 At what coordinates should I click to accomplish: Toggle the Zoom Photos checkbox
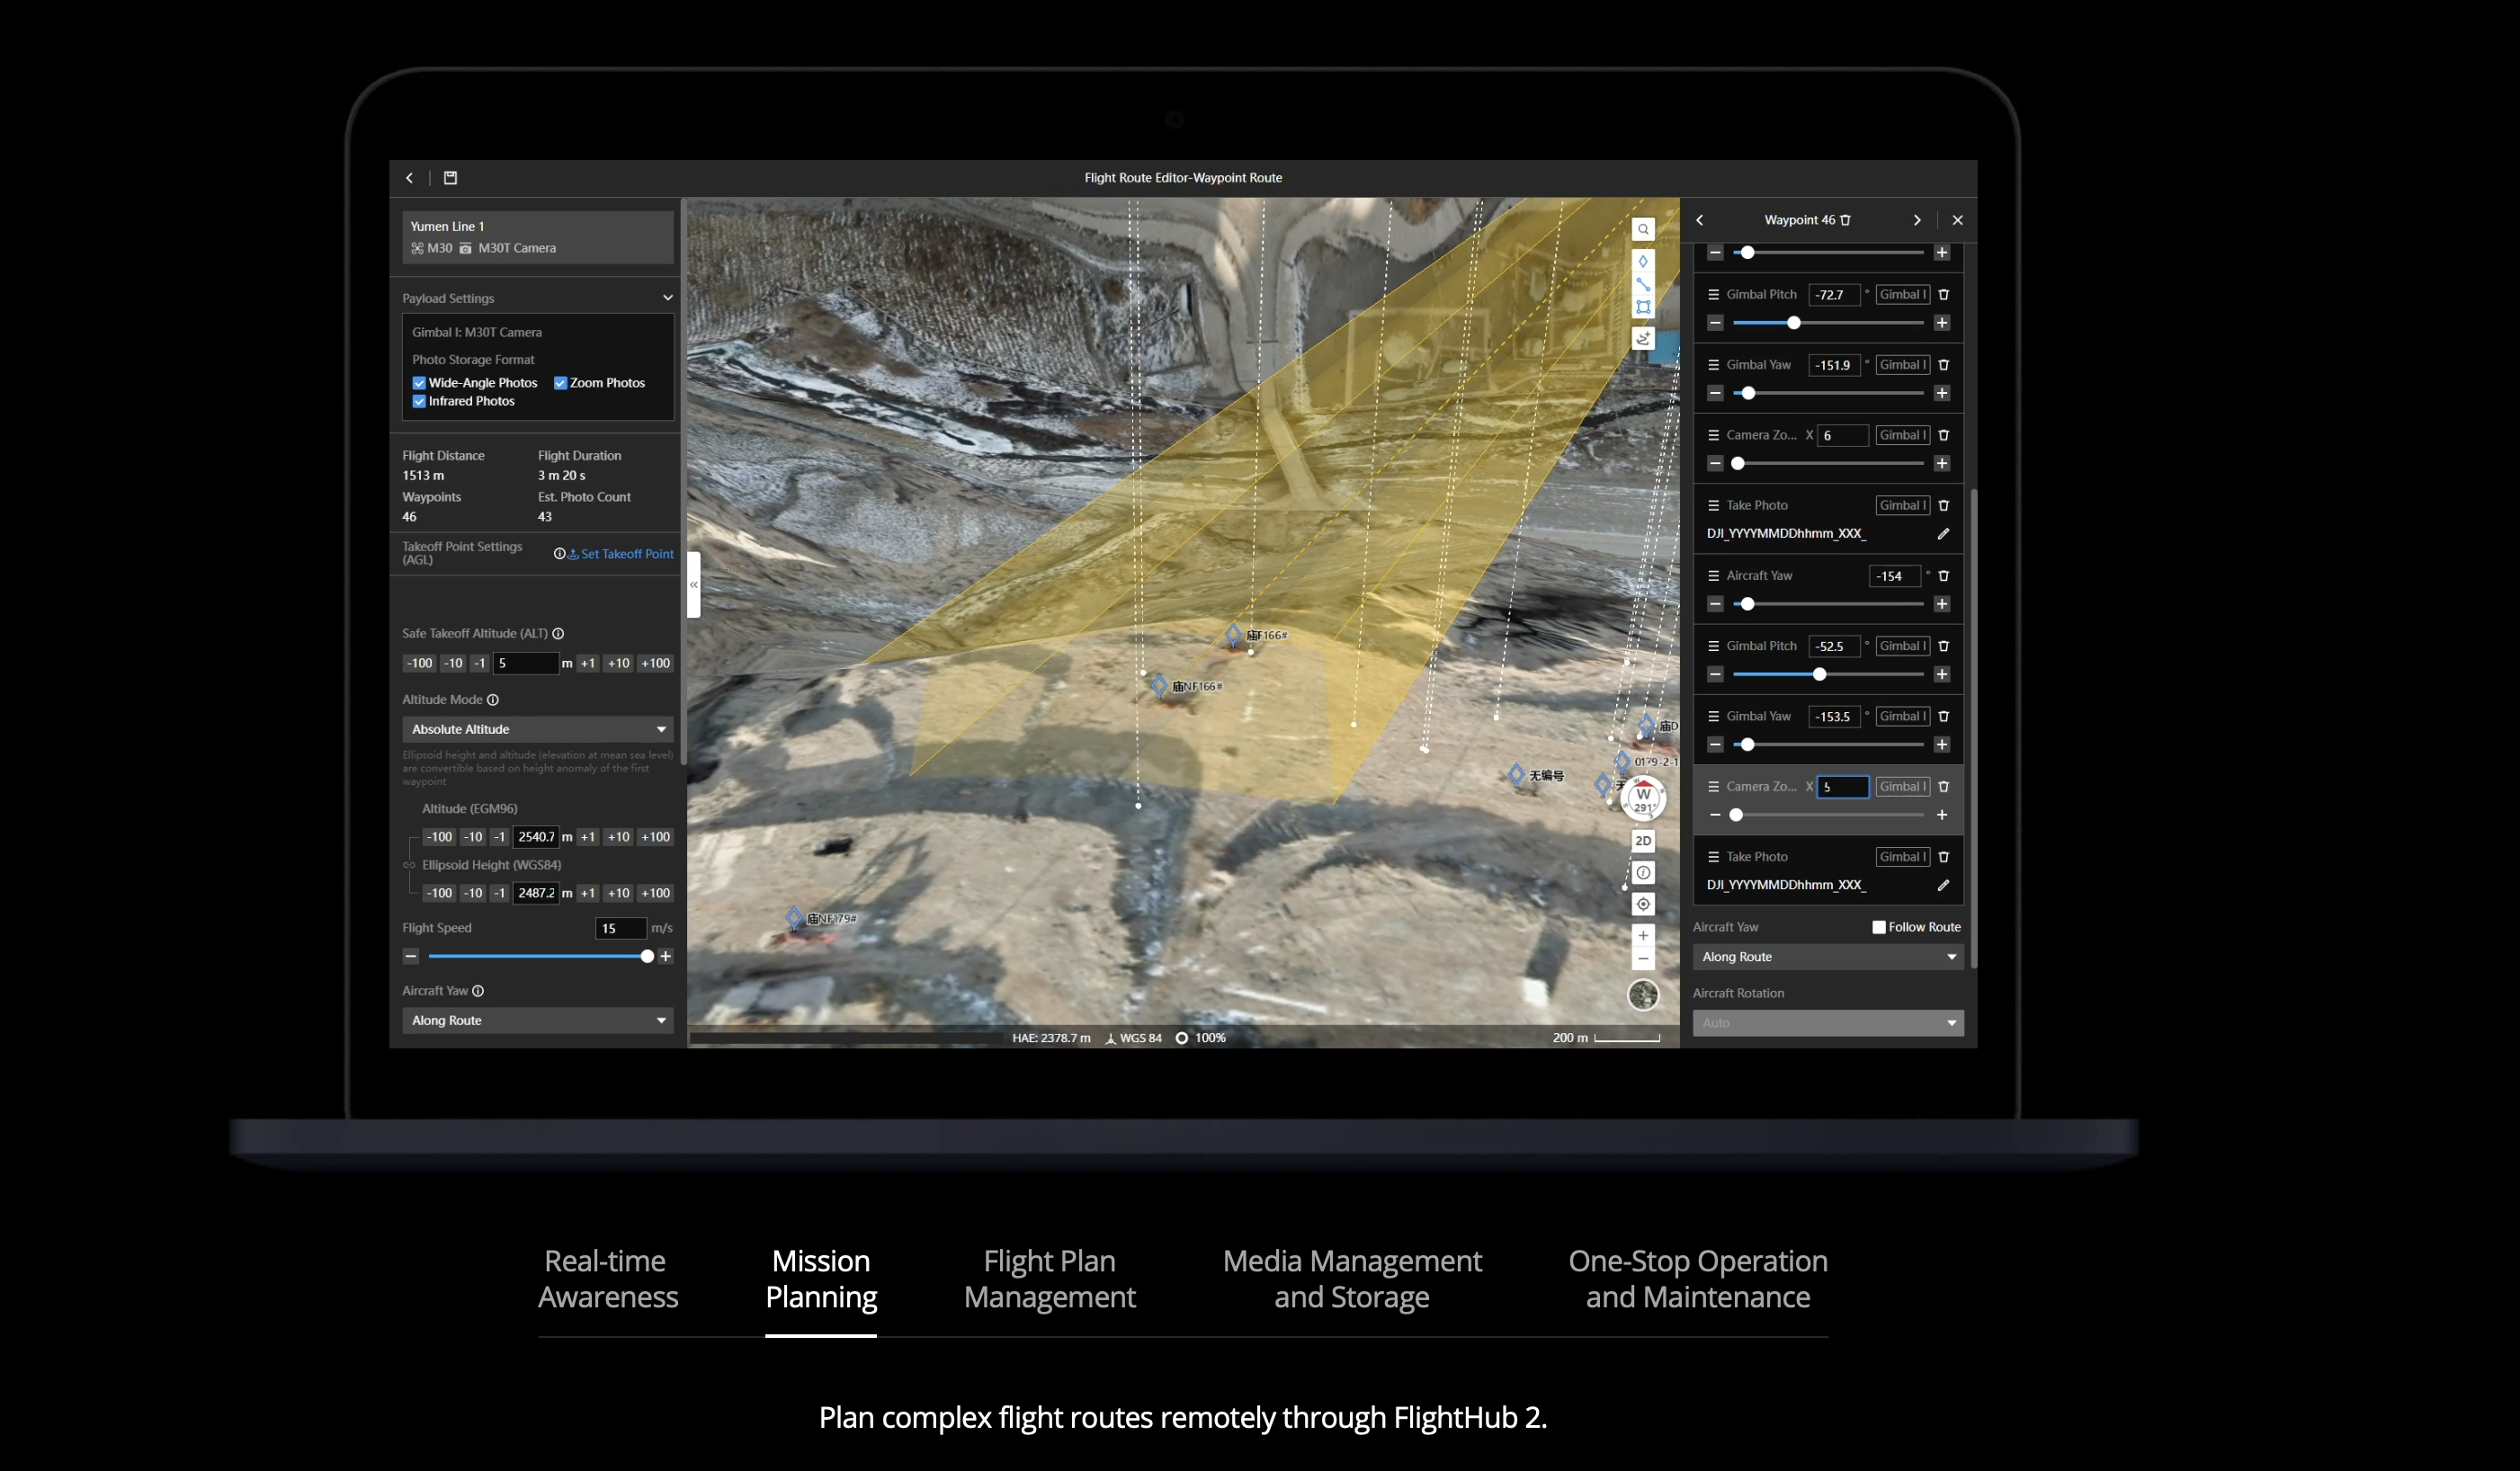click(560, 383)
